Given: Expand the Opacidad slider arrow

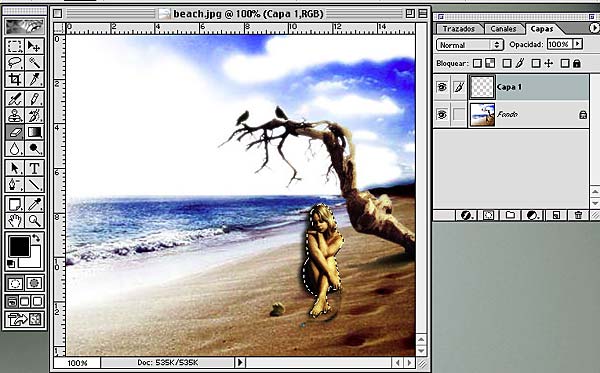Looking at the screenshot, I should tap(578, 44).
